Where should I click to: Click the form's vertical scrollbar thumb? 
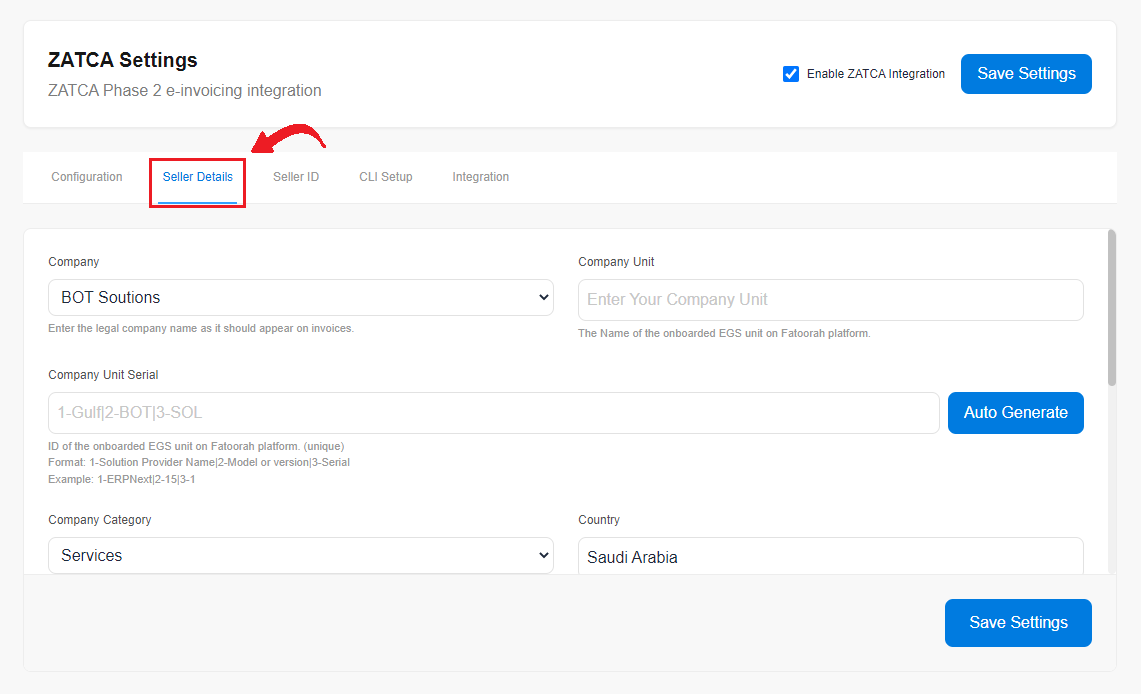[1111, 307]
